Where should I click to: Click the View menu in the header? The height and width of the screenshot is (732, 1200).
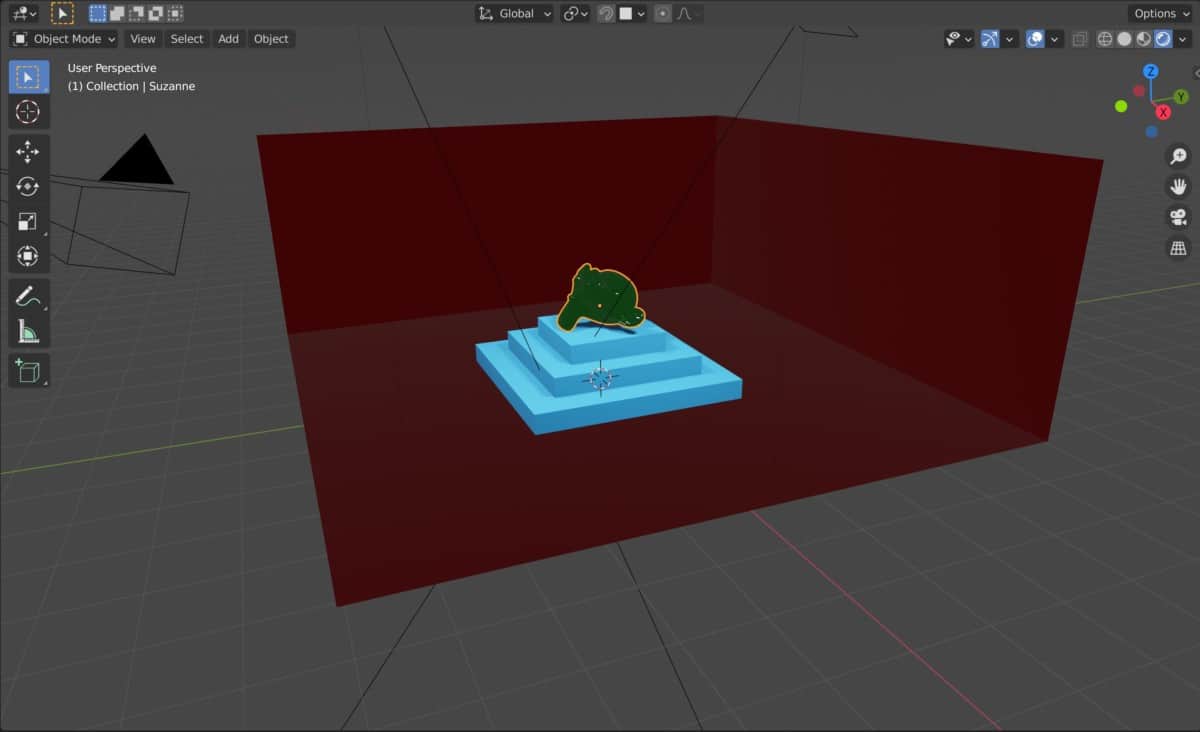click(142, 38)
